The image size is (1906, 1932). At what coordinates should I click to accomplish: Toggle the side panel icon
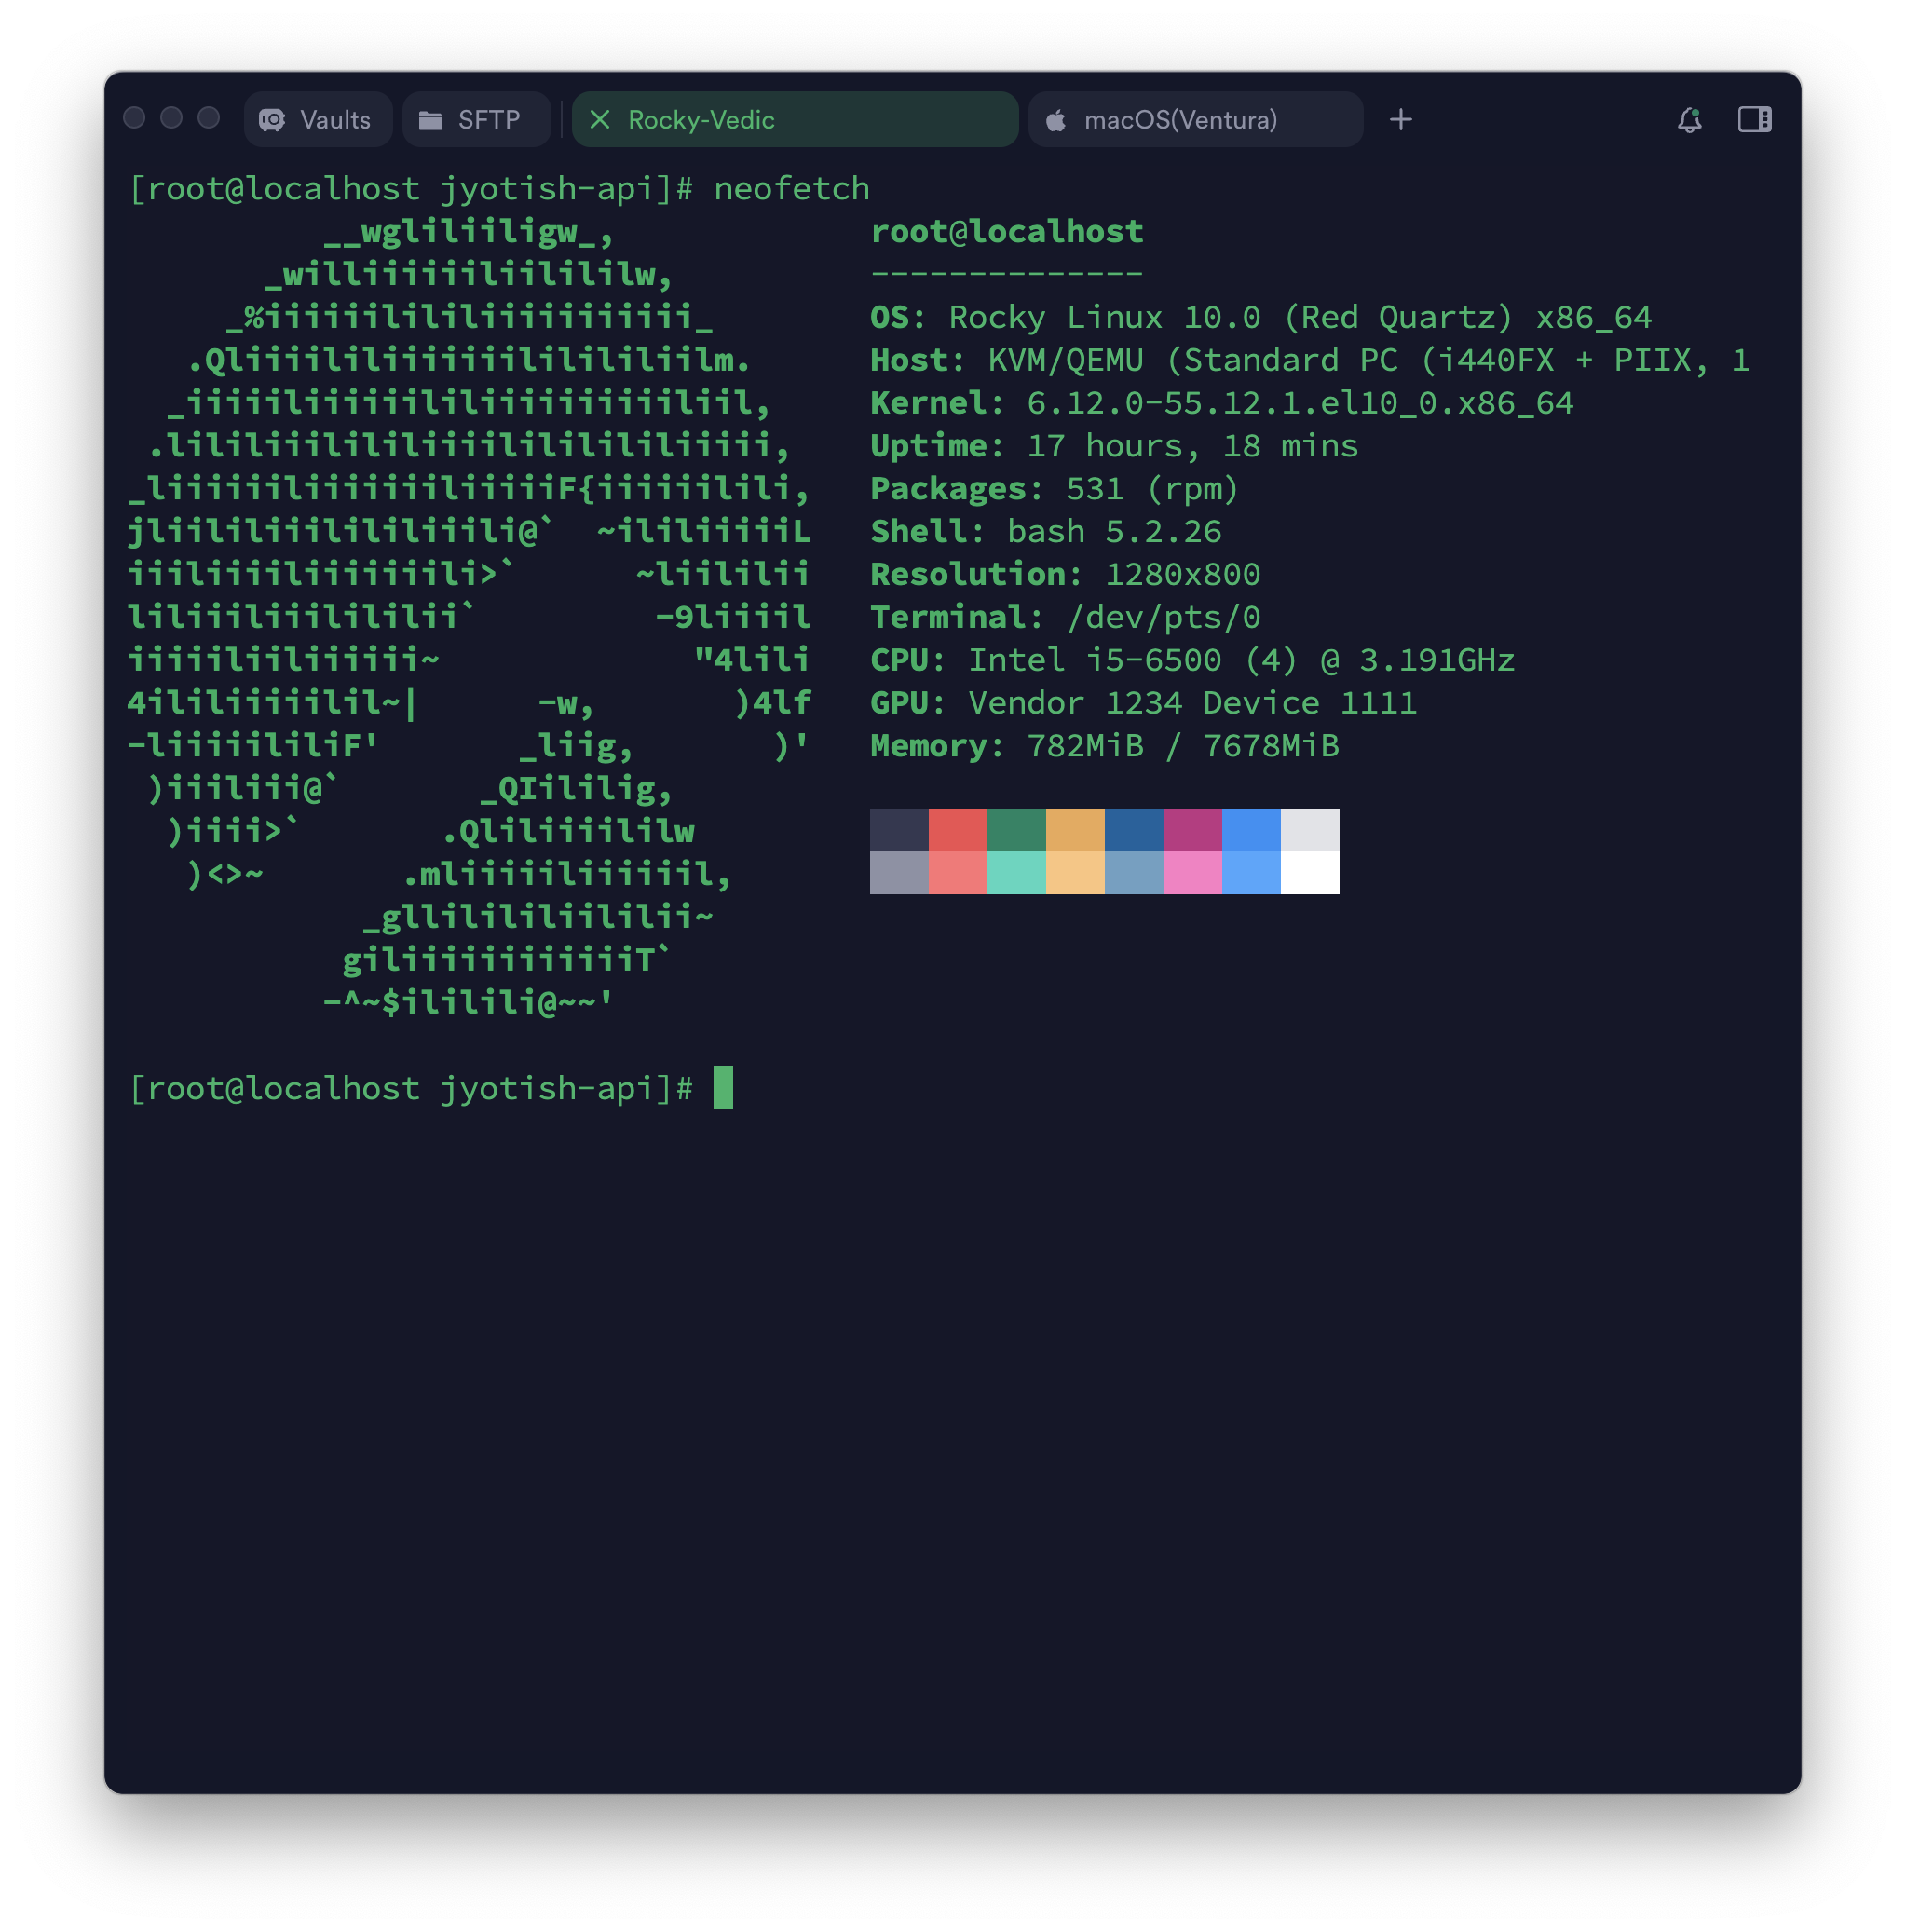click(x=1754, y=120)
